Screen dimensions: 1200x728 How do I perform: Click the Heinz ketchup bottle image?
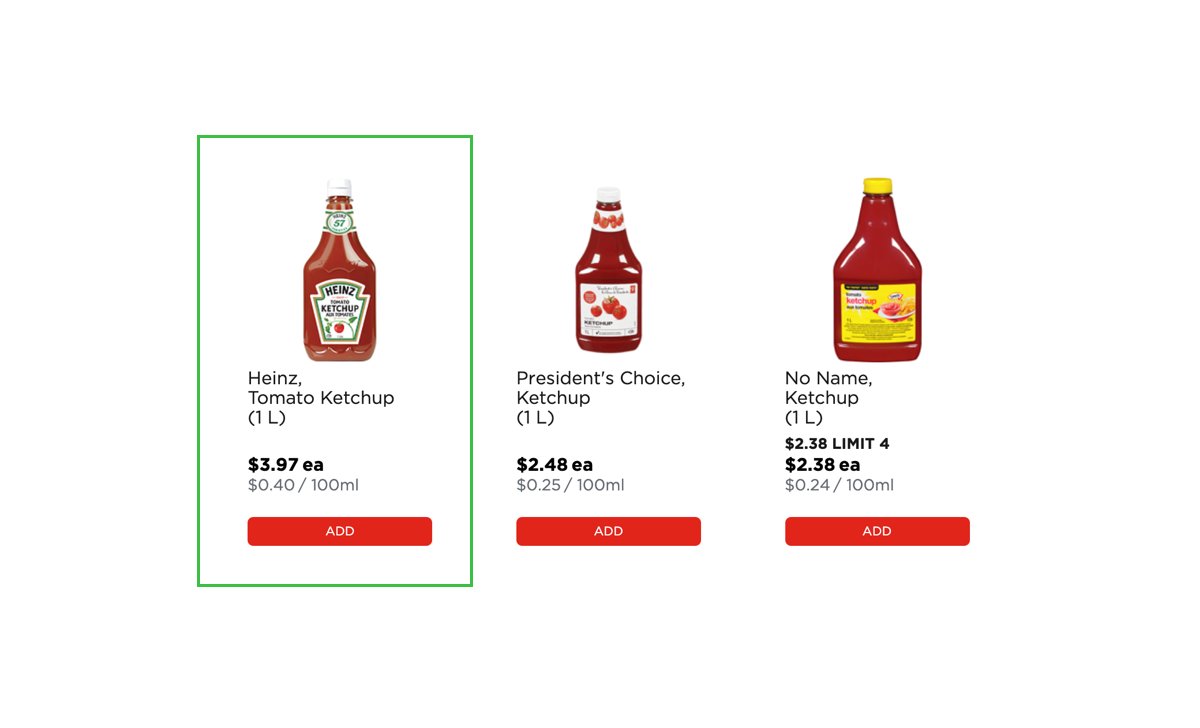339,271
